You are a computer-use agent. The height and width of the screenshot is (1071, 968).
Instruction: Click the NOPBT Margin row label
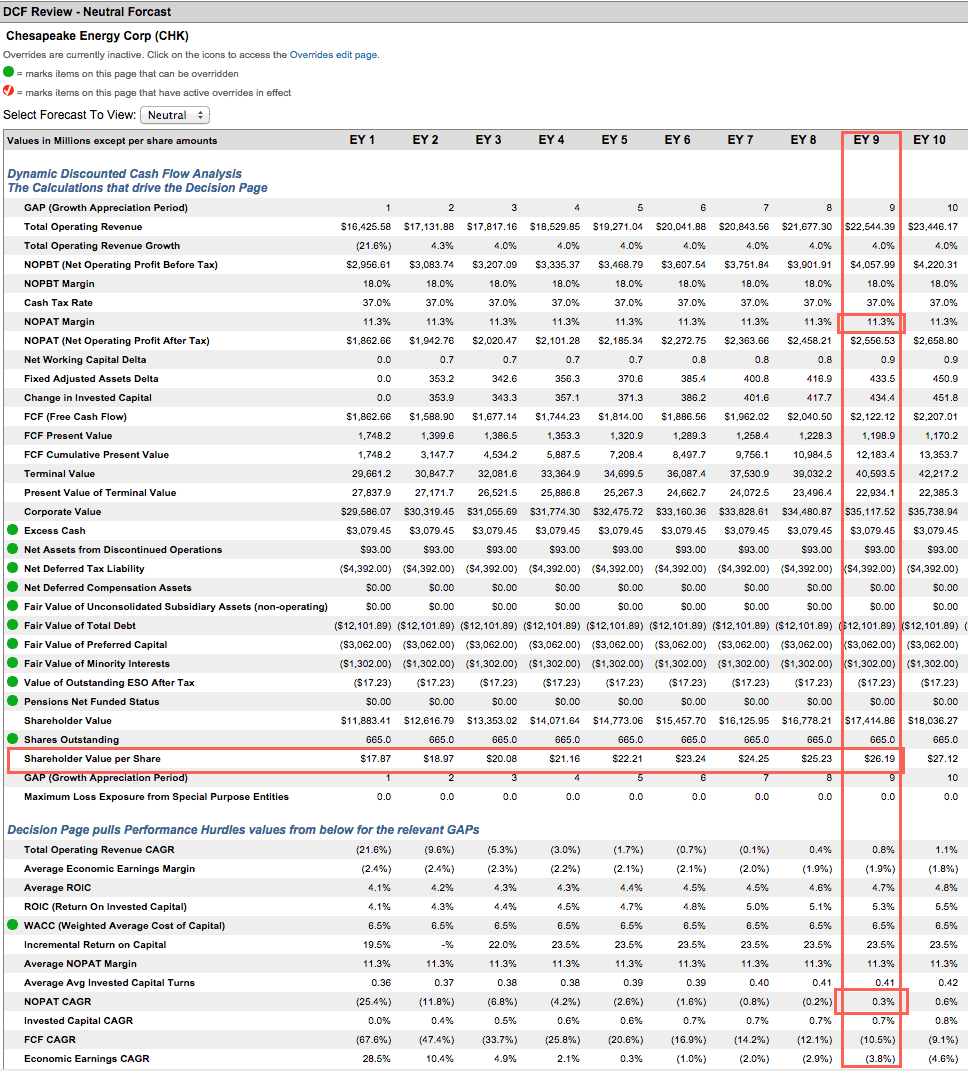(x=59, y=283)
